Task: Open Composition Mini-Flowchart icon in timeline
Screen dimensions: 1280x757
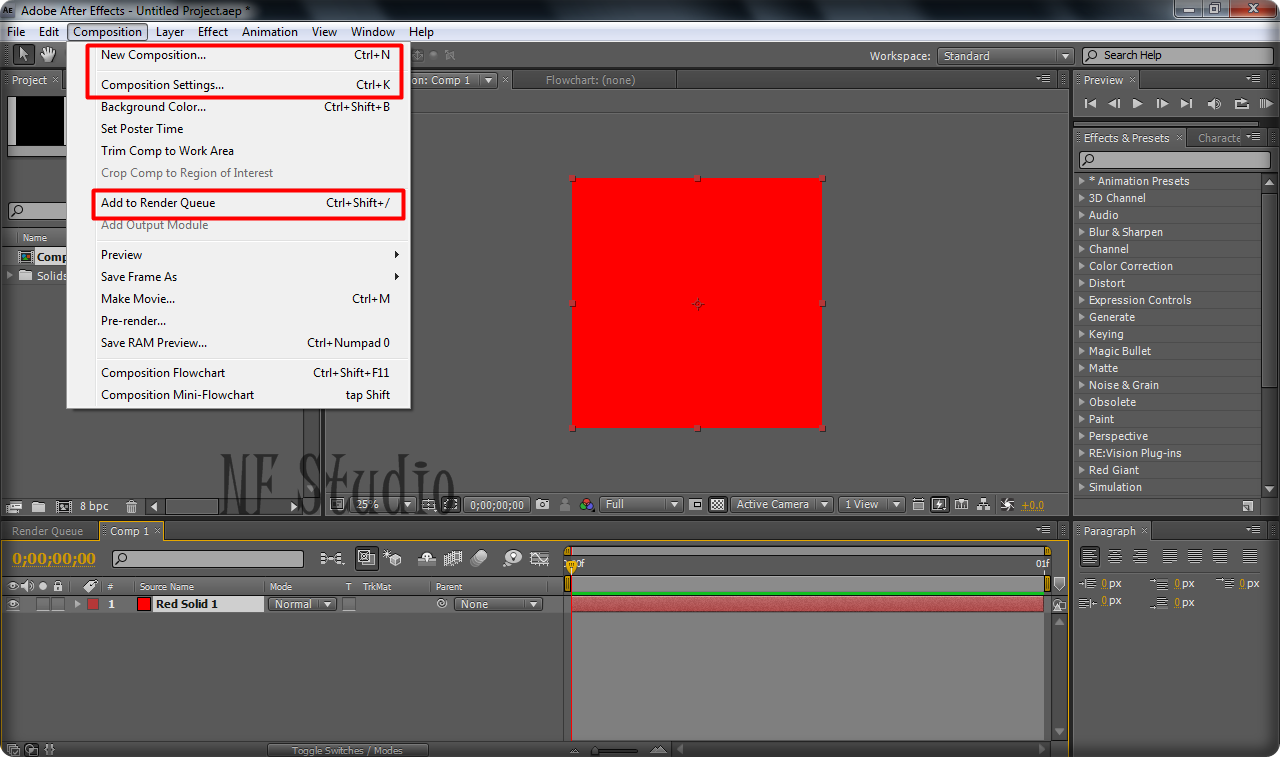Action: coord(332,558)
